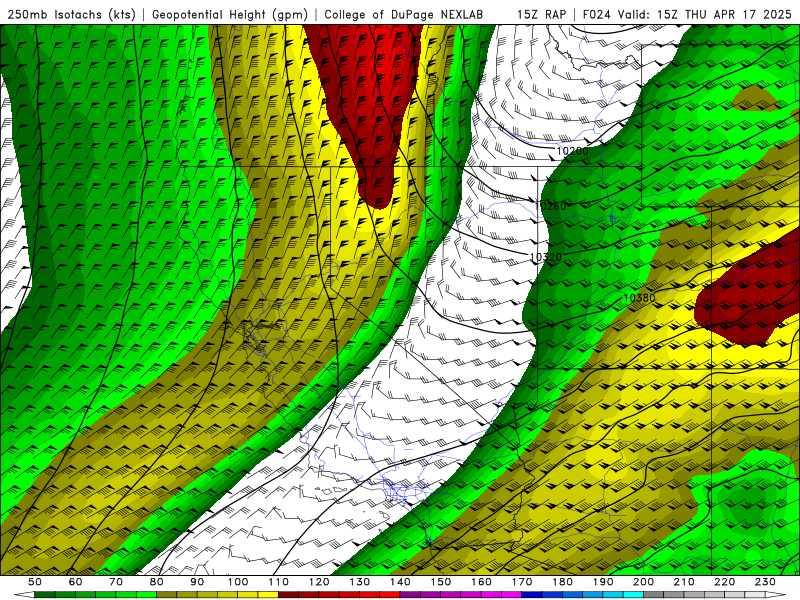
Task: Select the dark gray 200–205 kt legend swatch
Action: (x=654, y=595)
